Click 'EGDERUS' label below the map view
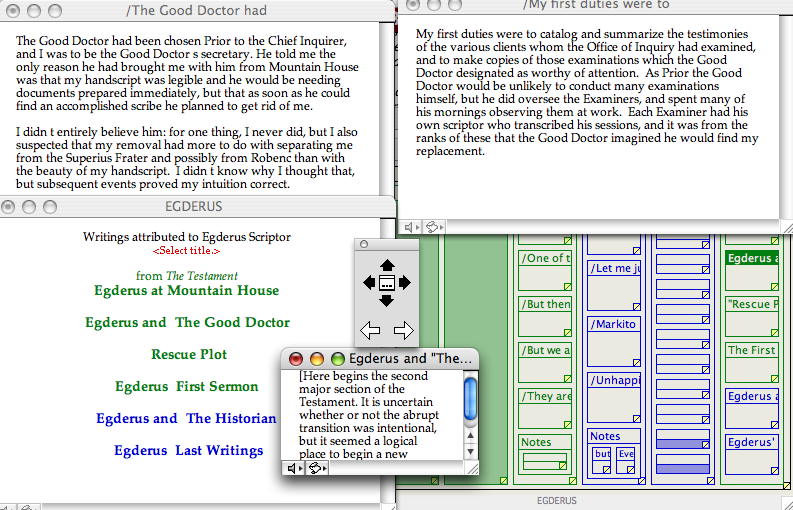The width and height of the screenshot is (793, 510). coord(556,501)
